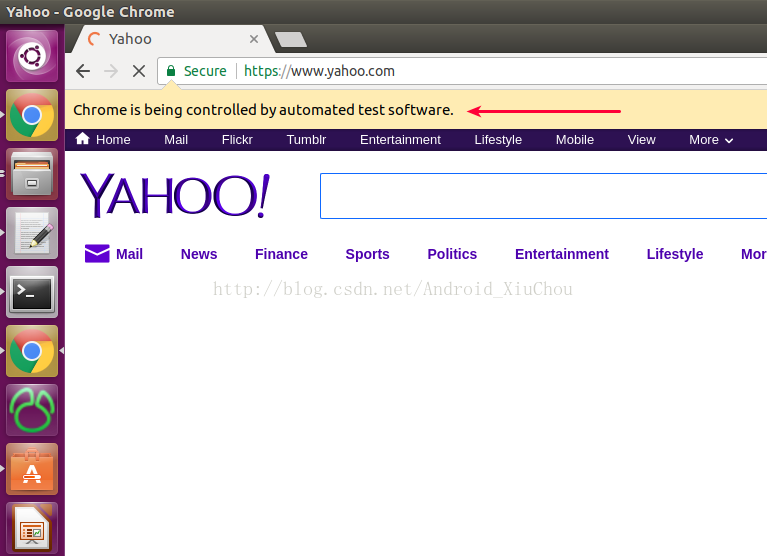Click the green Secure padlock icon
Screen dimensions: 767x556
pos(171,71)
